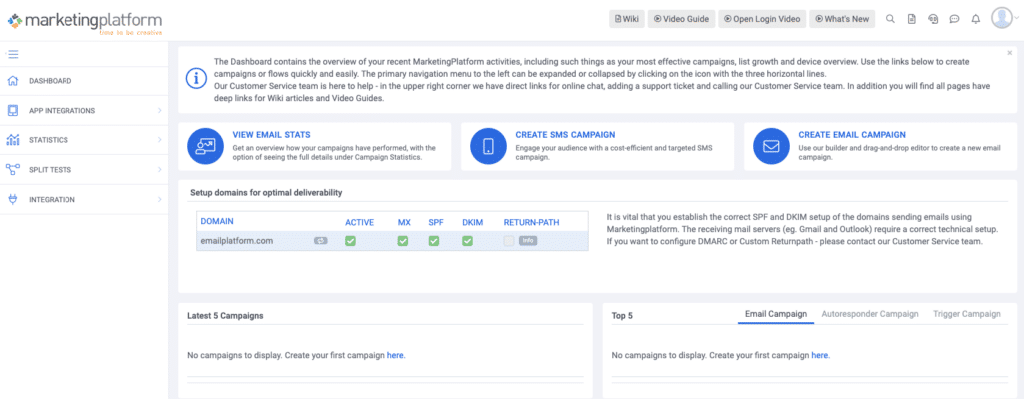
Task: Select the Email Campaign tab
Action: pos(776,314)
